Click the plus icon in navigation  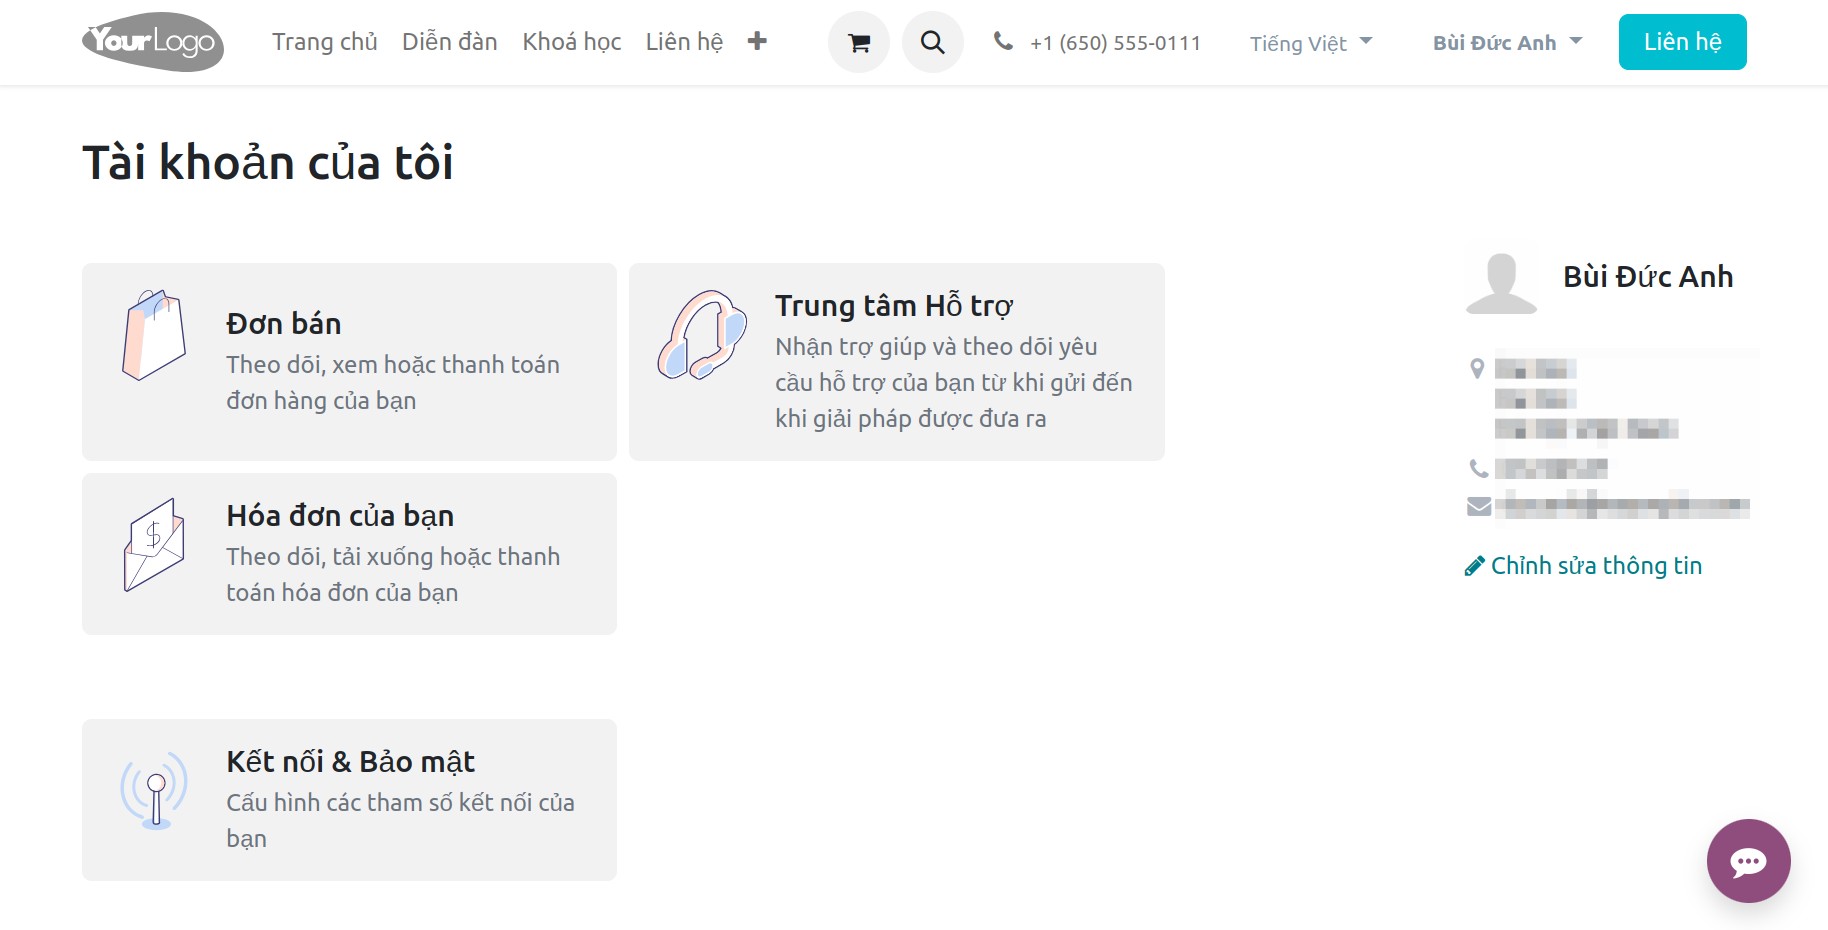757,41
